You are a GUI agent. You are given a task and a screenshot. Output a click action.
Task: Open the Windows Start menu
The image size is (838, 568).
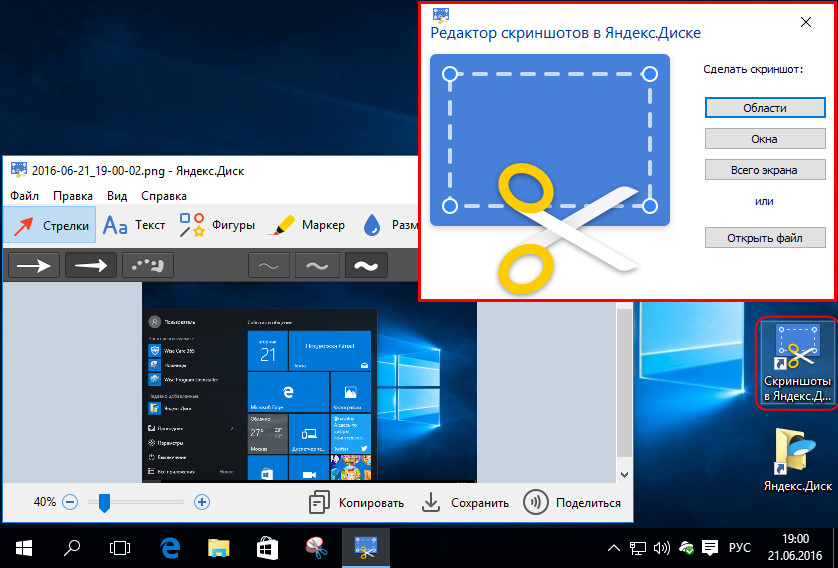pyautogui.click(x=24, y=548)
